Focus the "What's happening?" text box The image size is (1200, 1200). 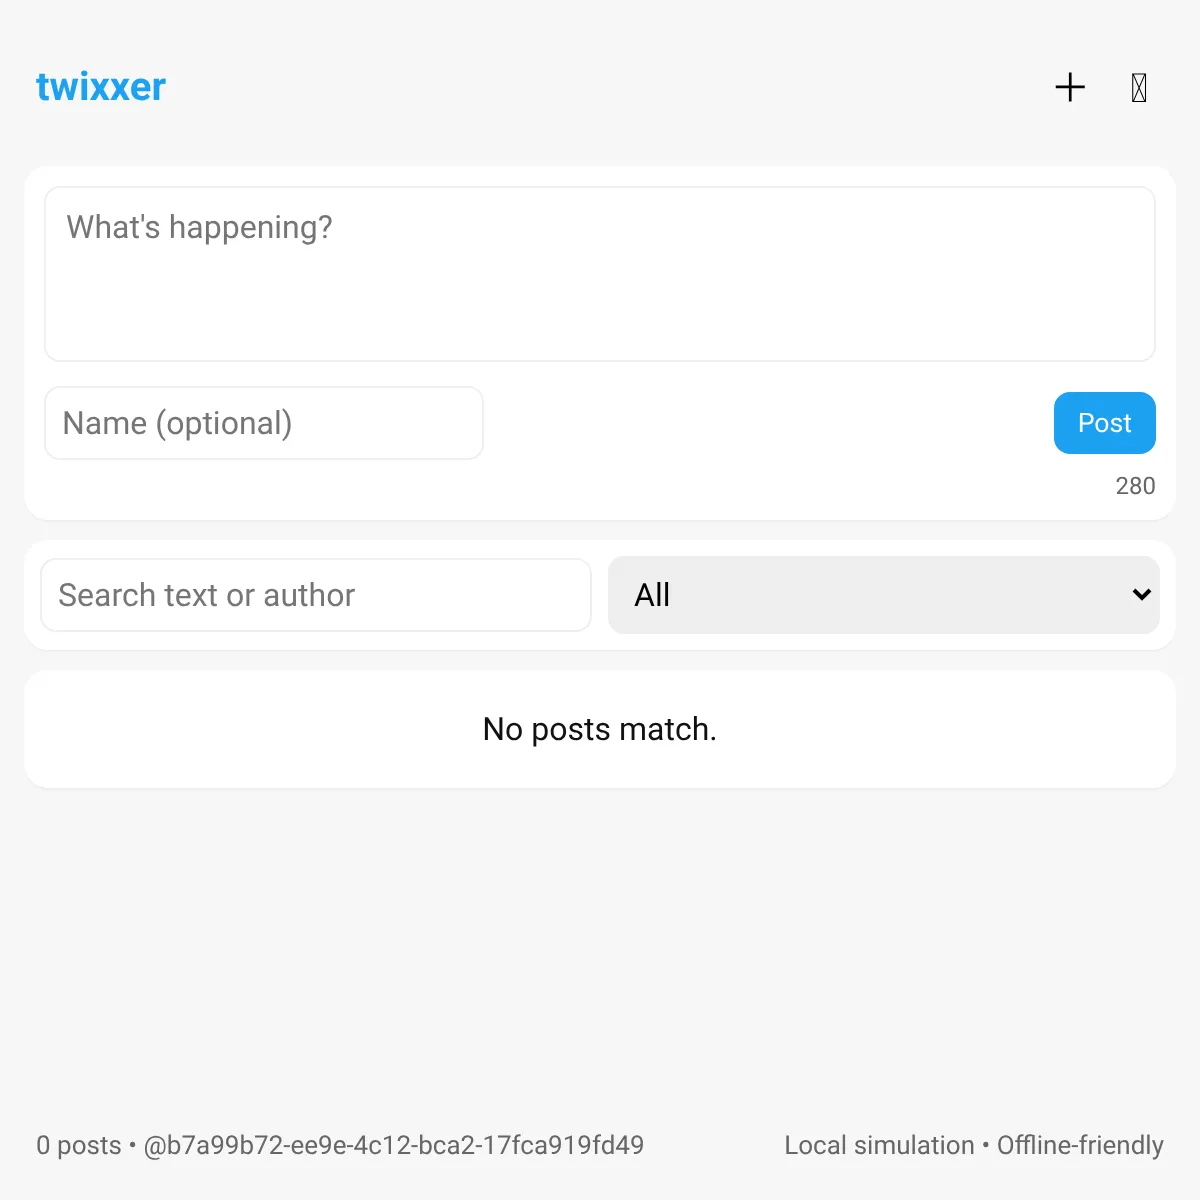click(600, 274)
